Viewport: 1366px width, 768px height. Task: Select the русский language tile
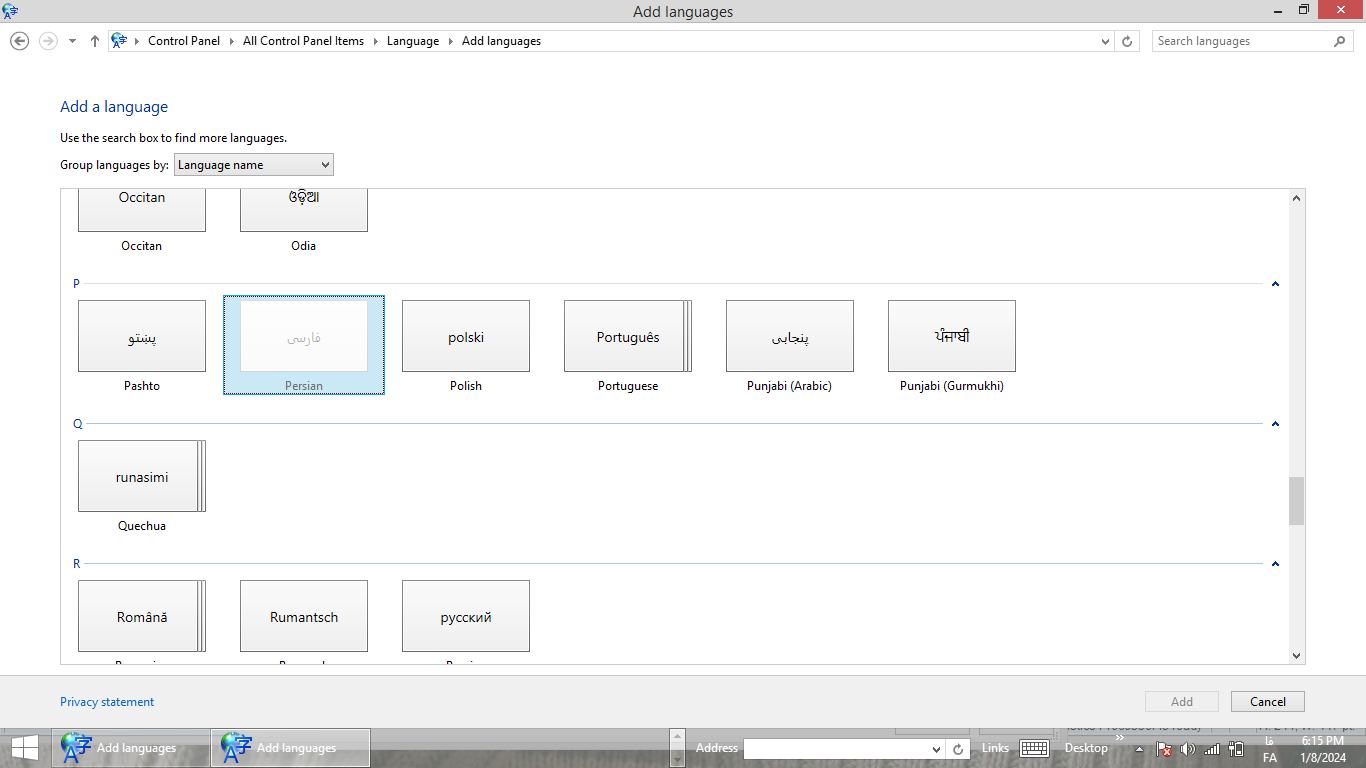click(x=466, y=617)
